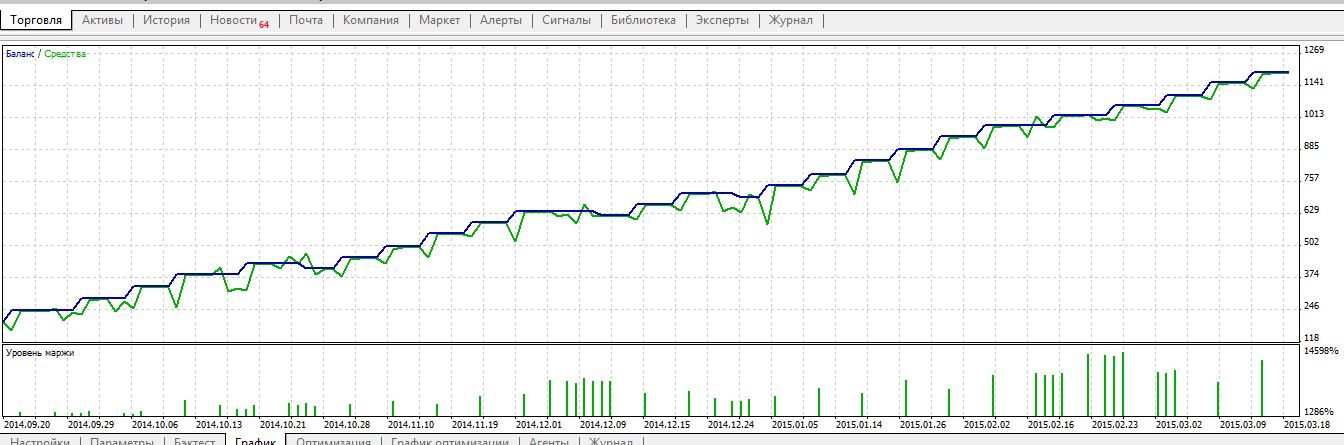This screenshot has width=1344, height=445.
Task: Click the 1013 balance axis value
Action: pos(1315,114)
